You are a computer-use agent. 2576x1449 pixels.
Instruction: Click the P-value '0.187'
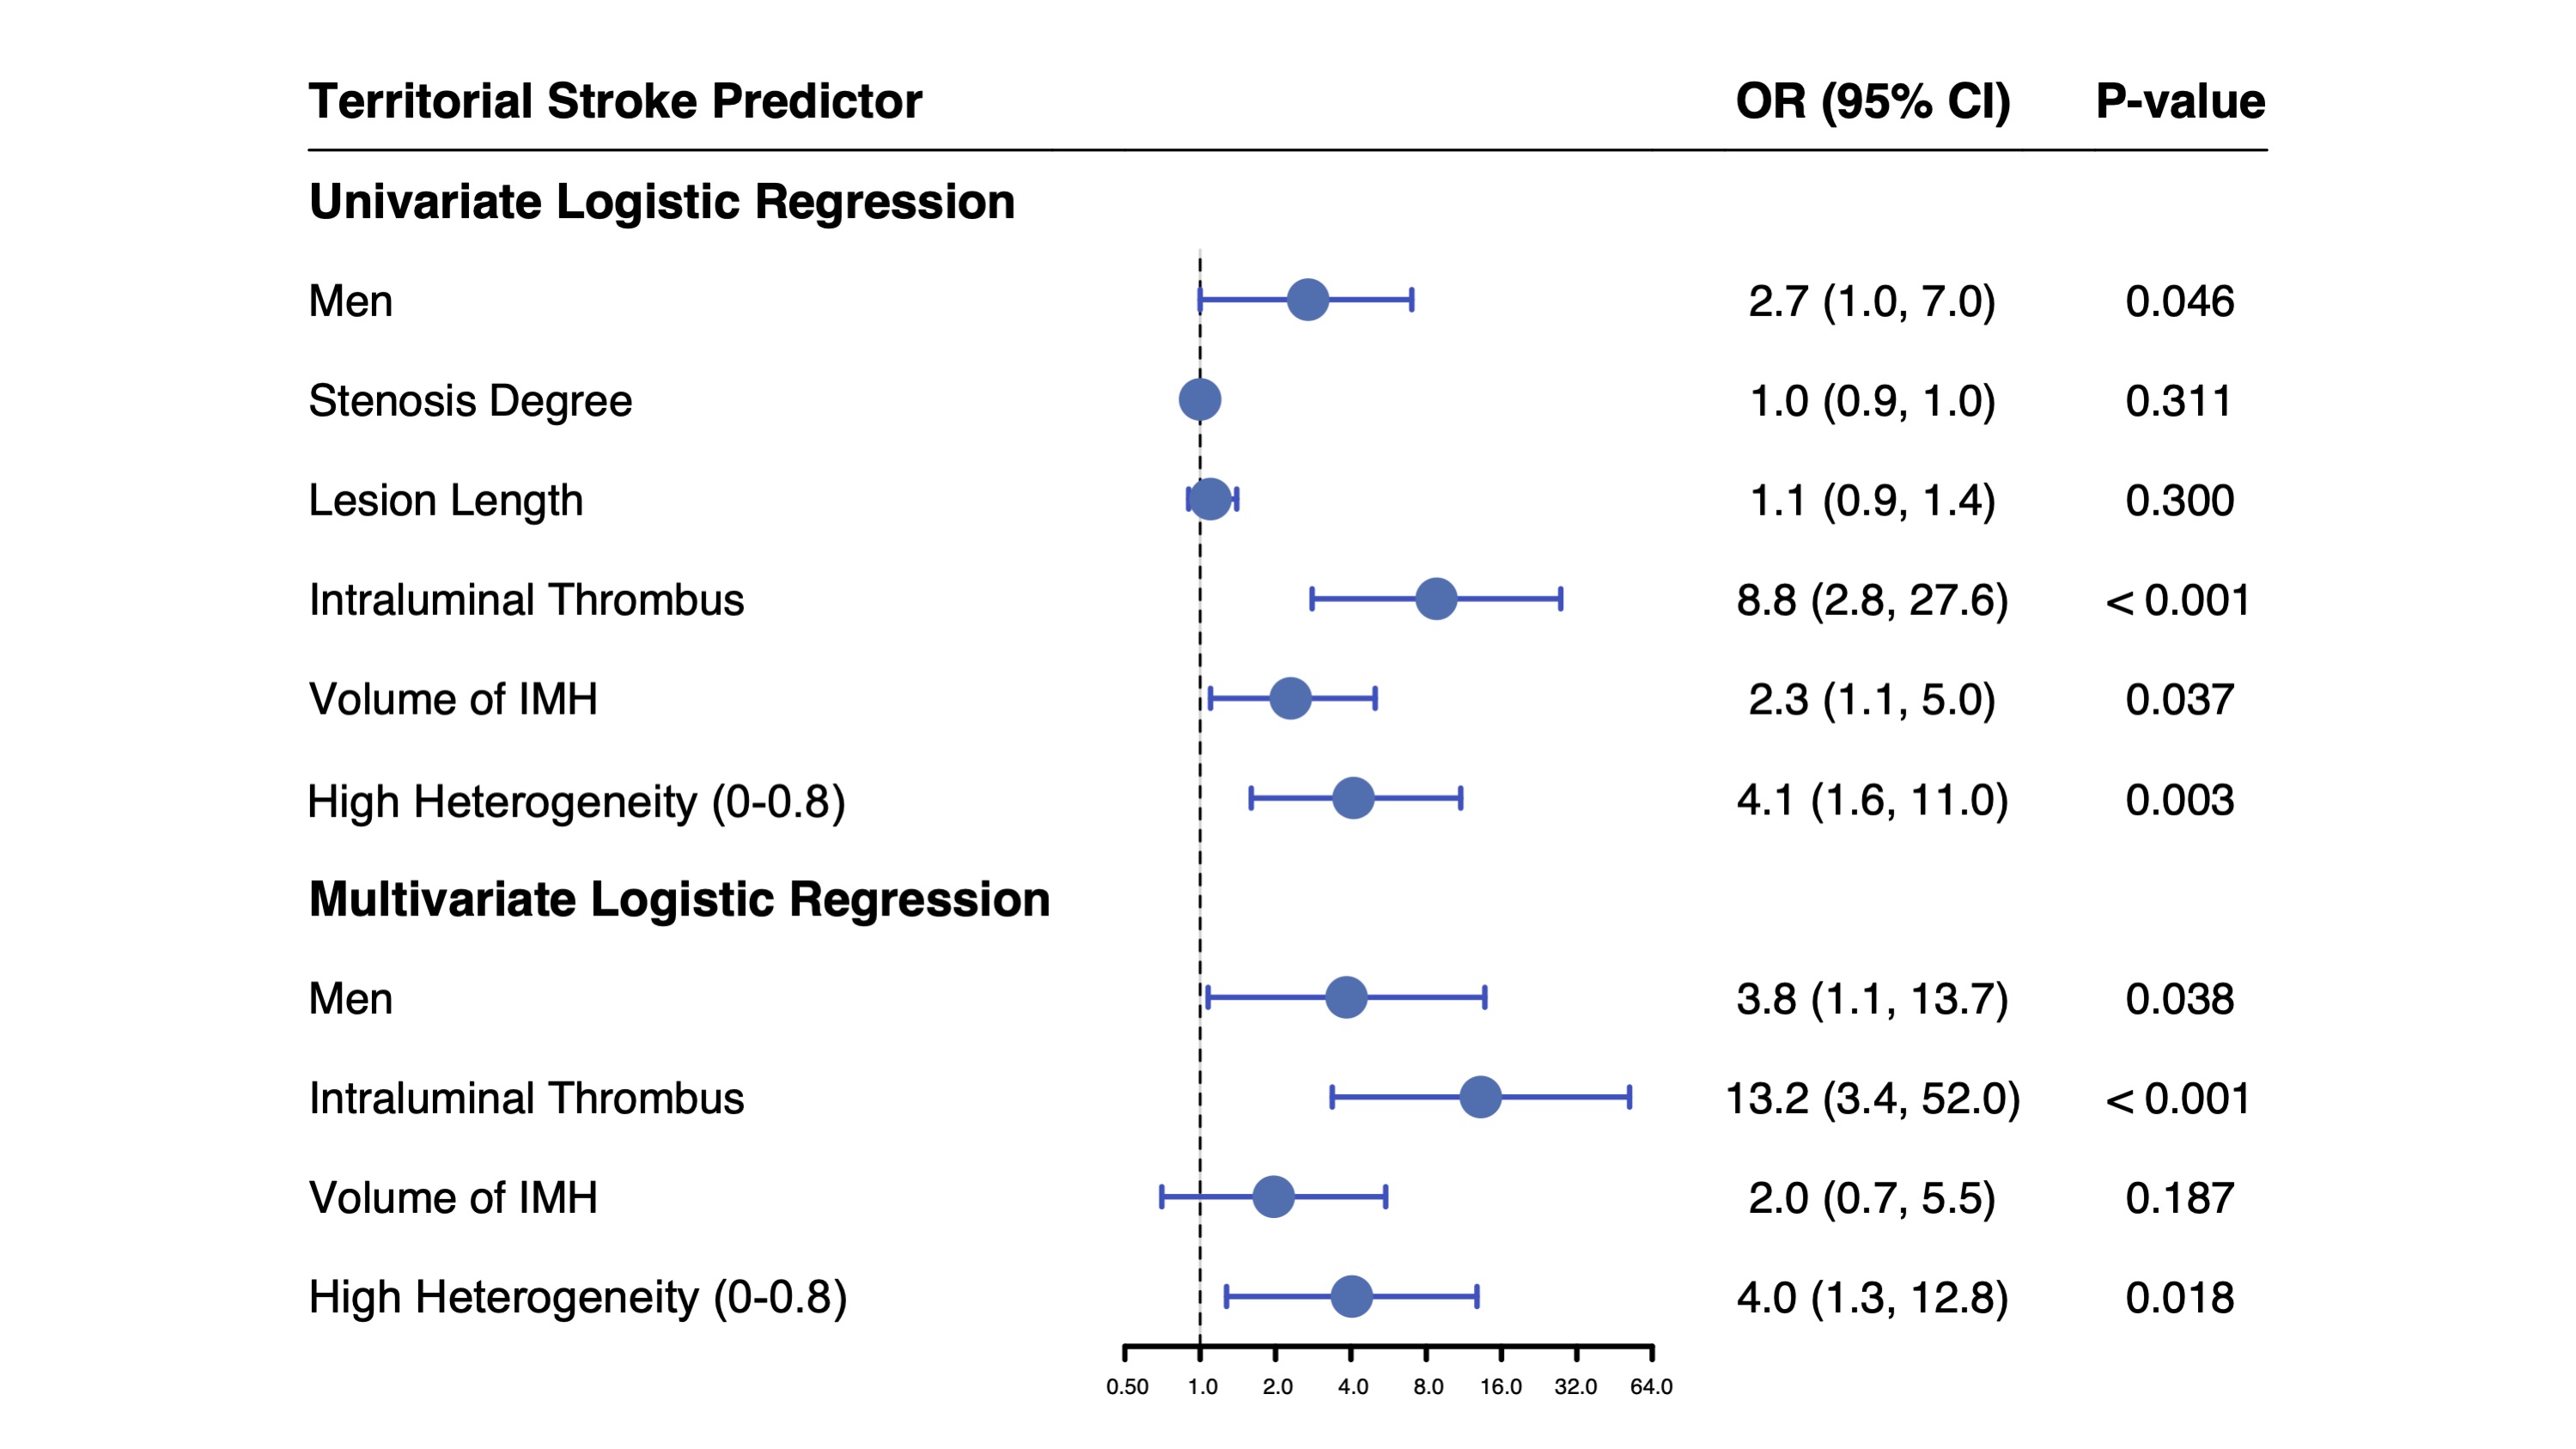(2179, 1198)
